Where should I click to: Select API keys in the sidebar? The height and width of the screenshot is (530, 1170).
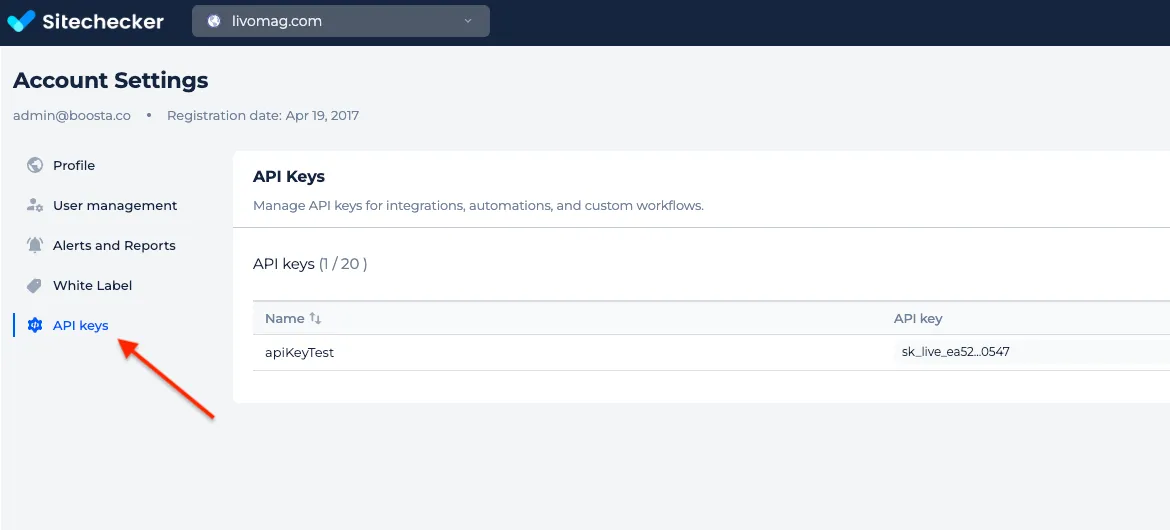[x=81, y=325]
